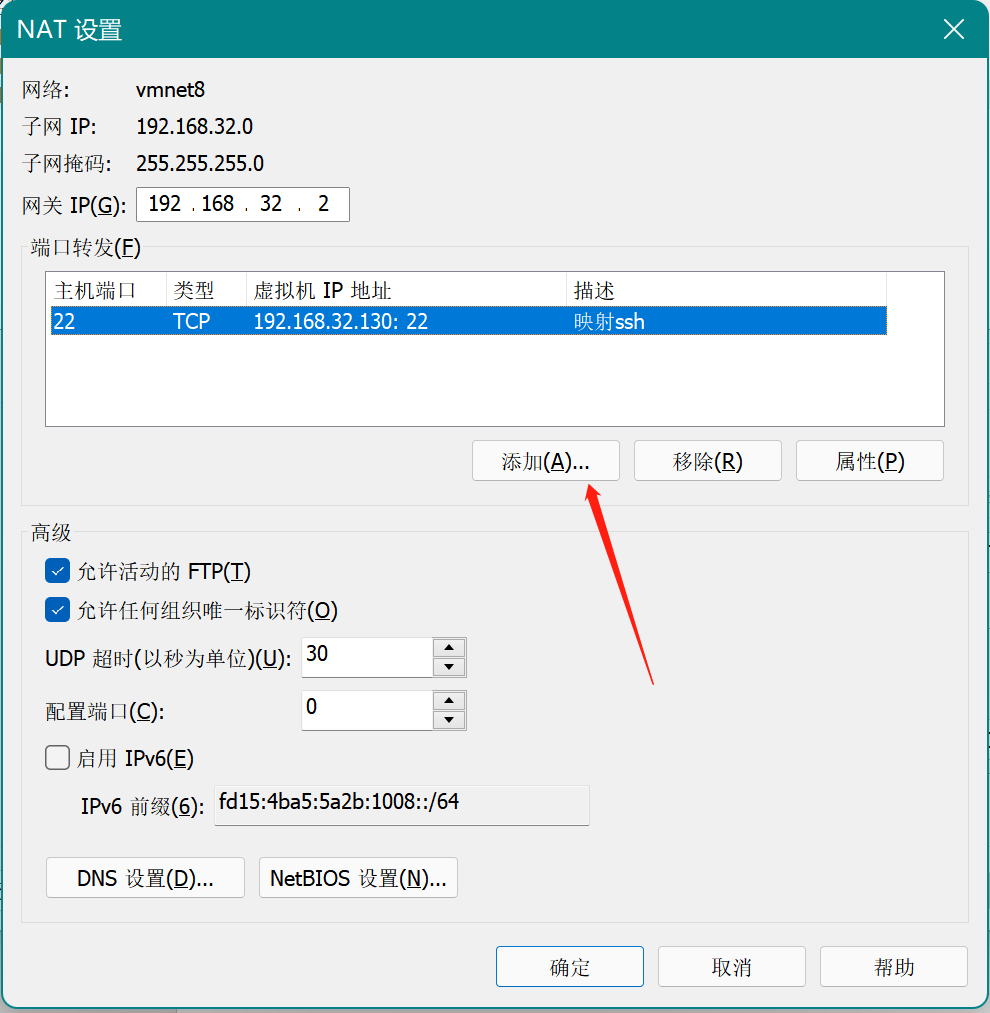Open NetBIOS 设置(N)... dialog

tap(358, 877)
